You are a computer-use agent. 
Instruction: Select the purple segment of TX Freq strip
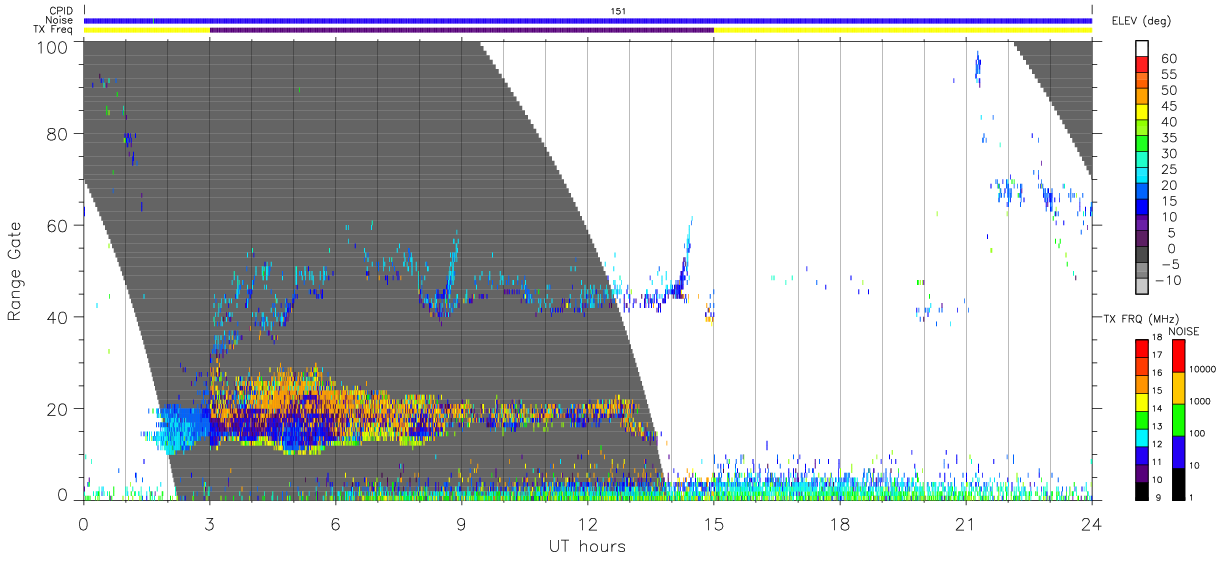(x=462, y=30)
